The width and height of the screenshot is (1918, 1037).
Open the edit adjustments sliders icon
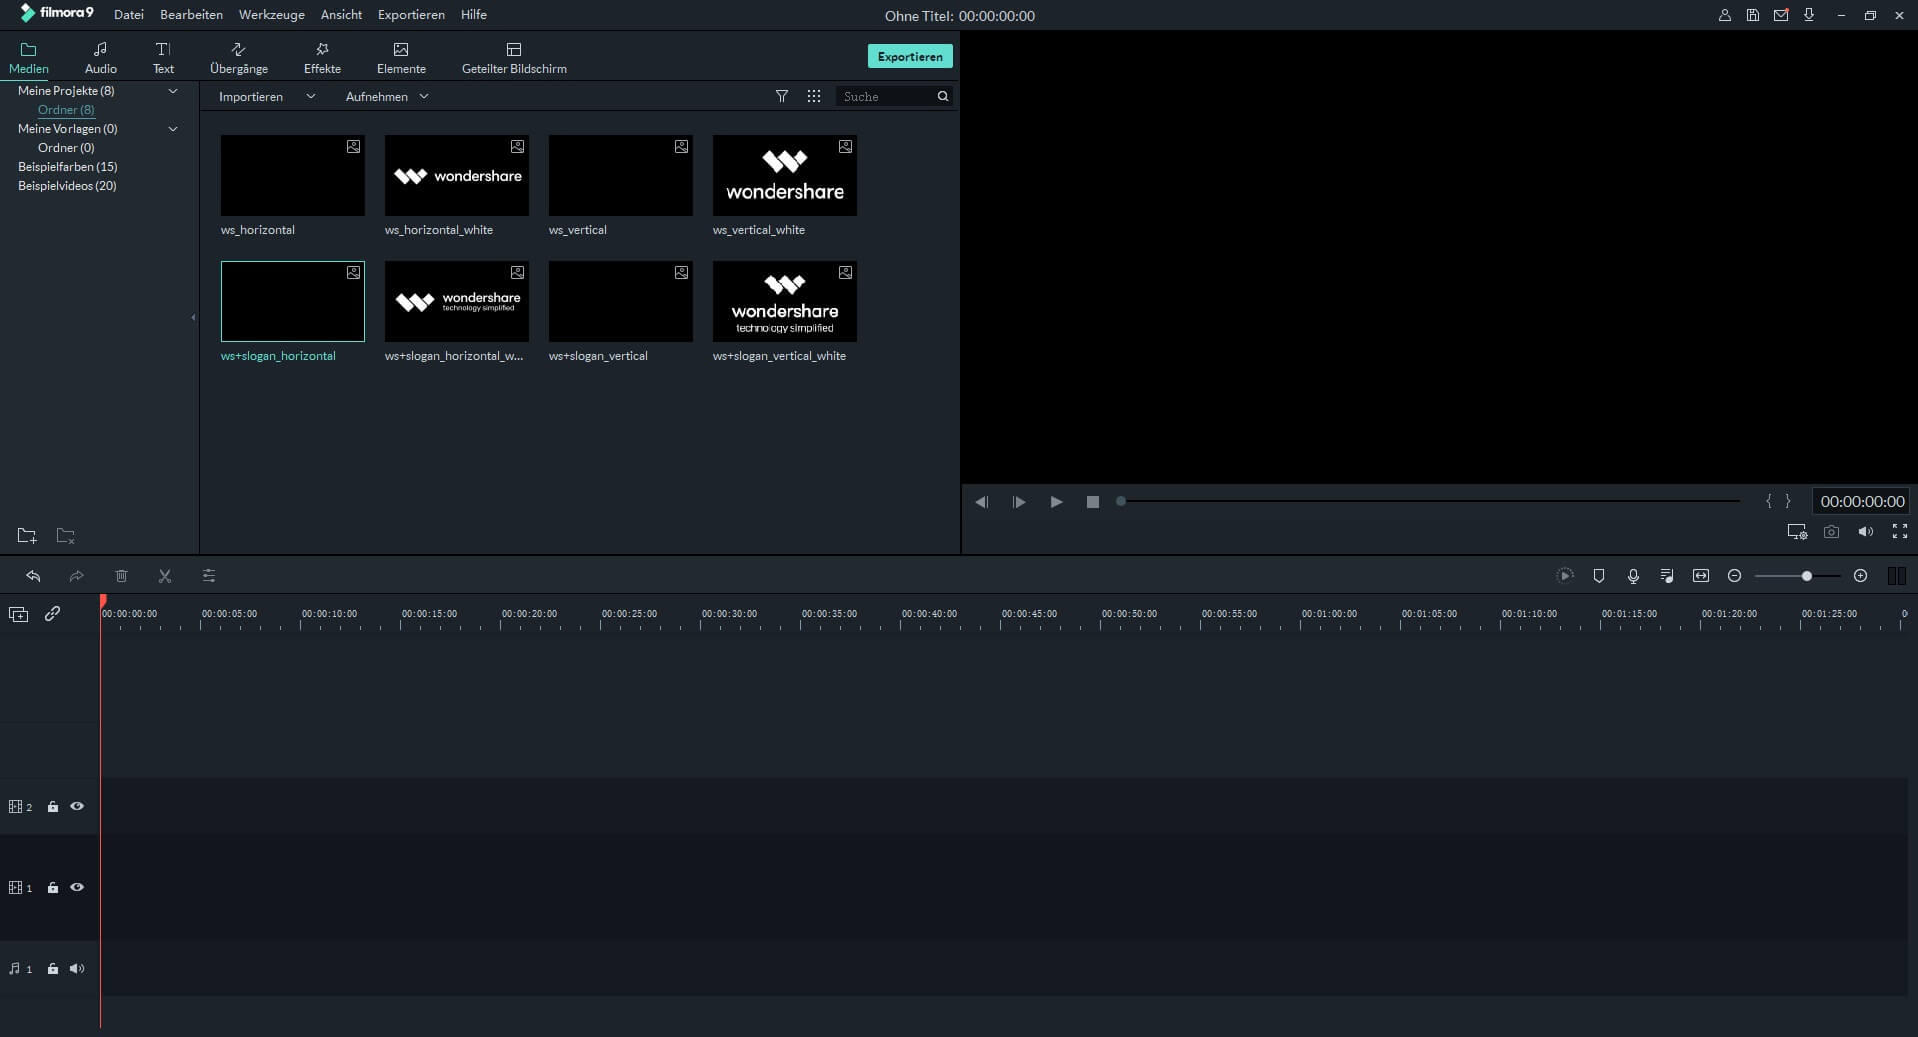(x=209, y=576)
